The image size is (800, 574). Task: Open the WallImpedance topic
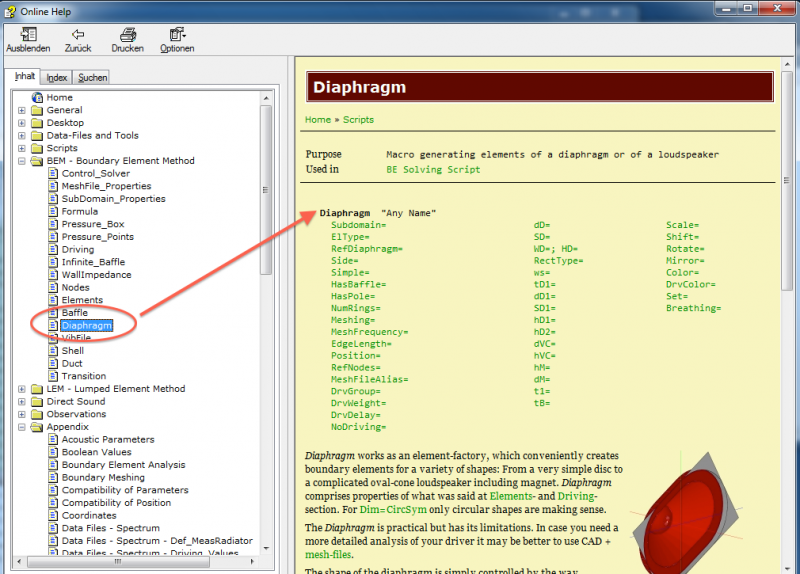[96, 275]
